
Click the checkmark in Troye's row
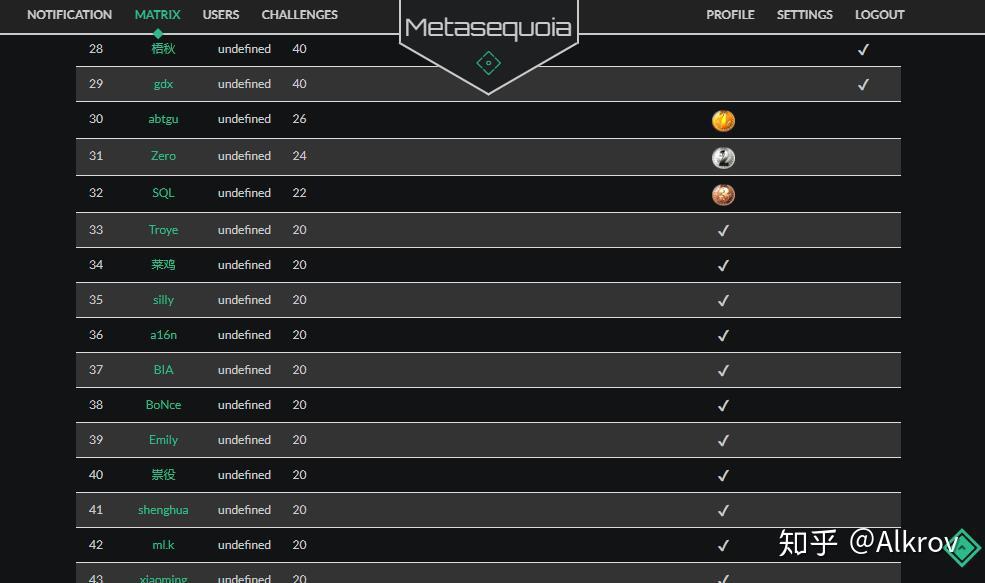[723, 231]
